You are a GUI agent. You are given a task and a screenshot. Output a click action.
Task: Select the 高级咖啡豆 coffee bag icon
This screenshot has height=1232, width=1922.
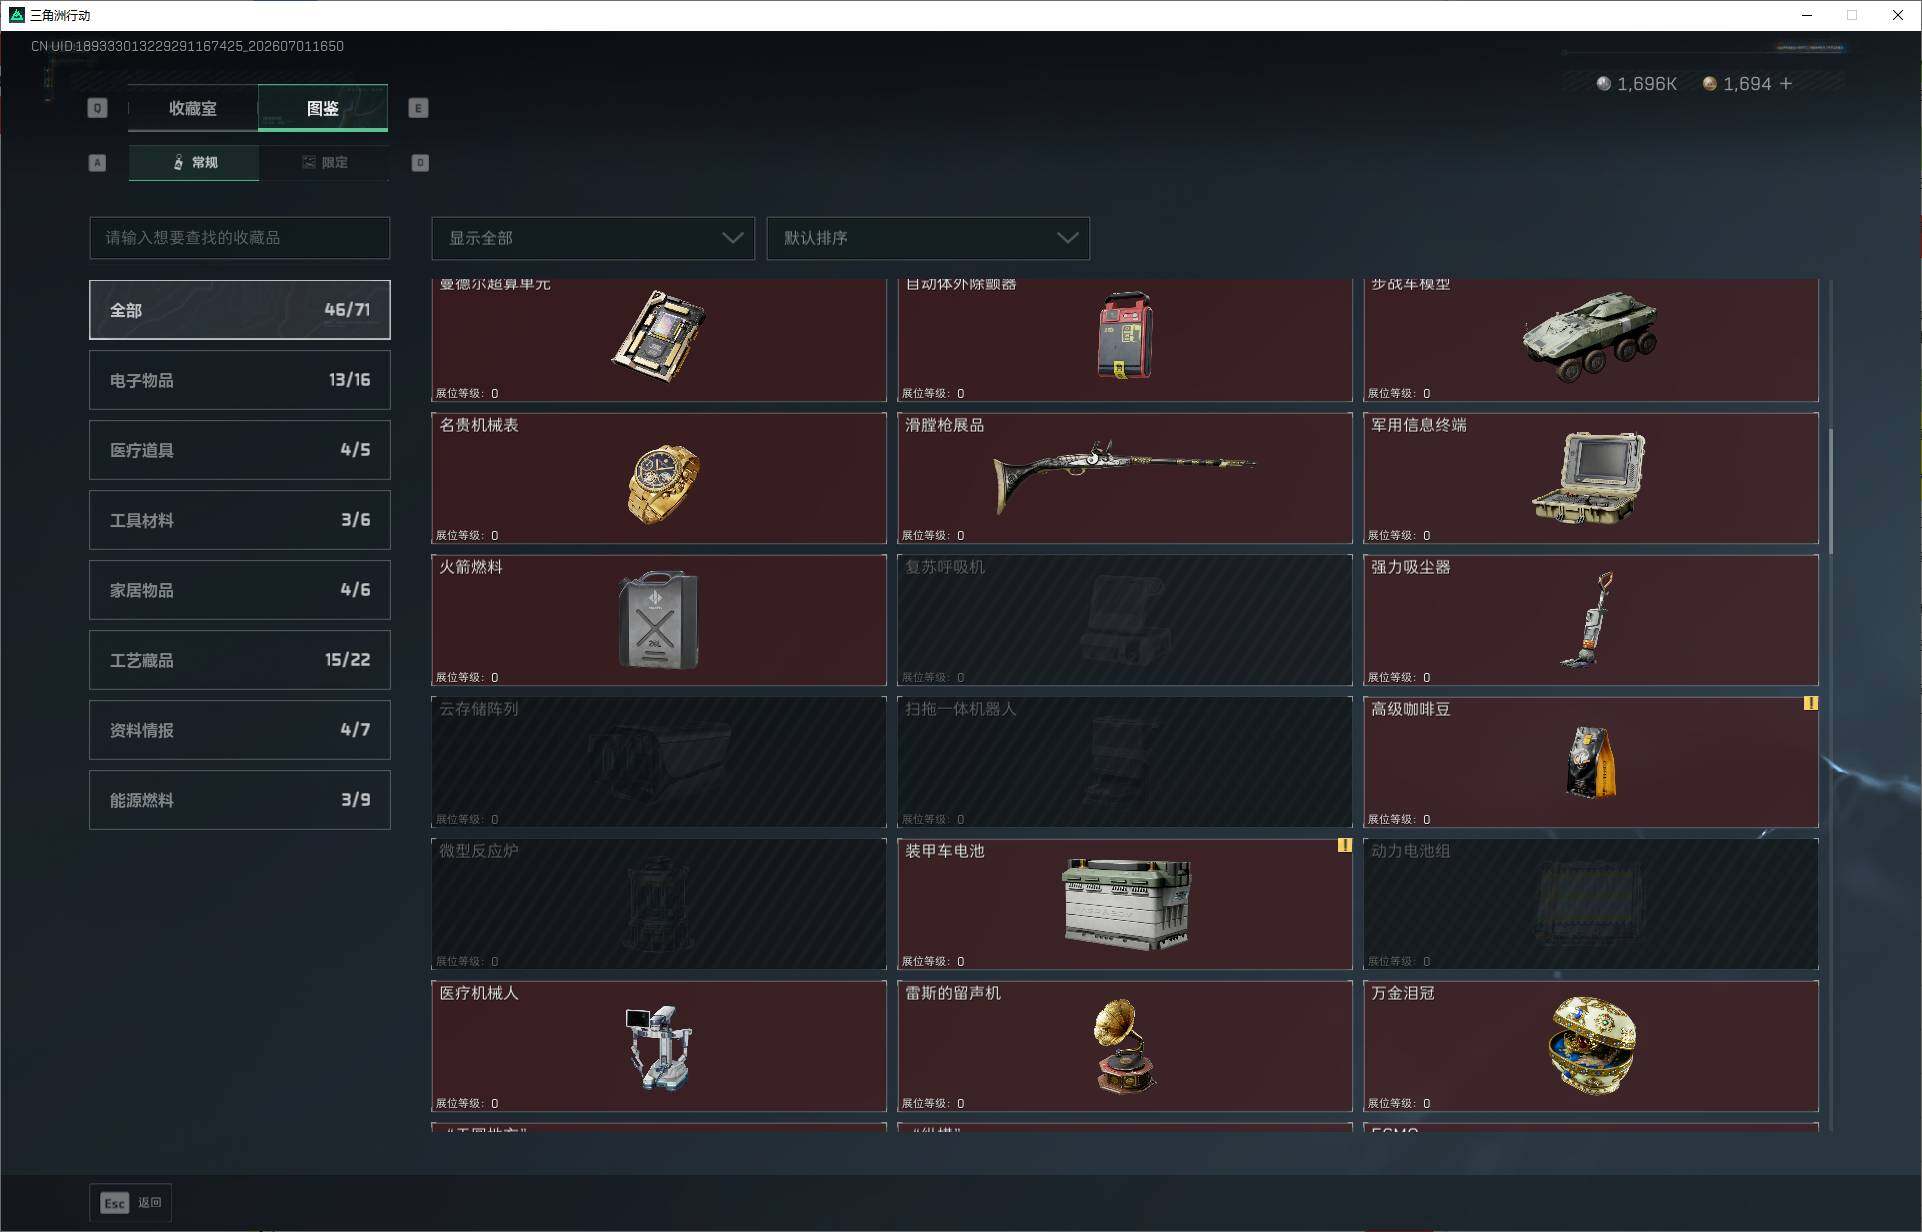coord(1590,762)
